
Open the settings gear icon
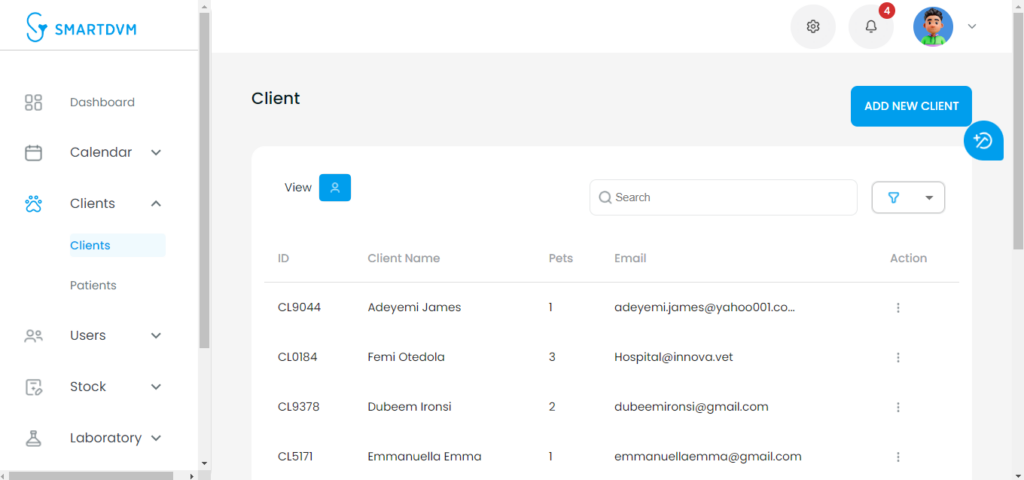(812, 27)
